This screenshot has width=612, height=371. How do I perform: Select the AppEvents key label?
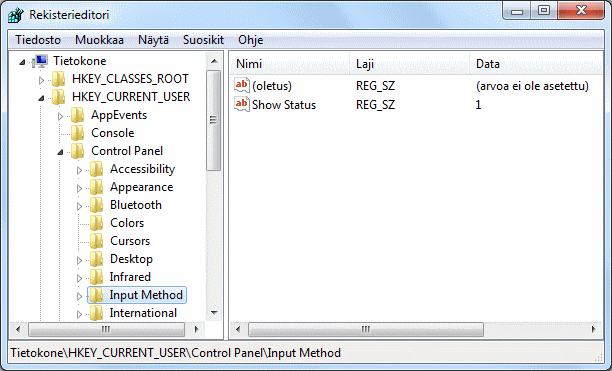[x=119, y=115]
